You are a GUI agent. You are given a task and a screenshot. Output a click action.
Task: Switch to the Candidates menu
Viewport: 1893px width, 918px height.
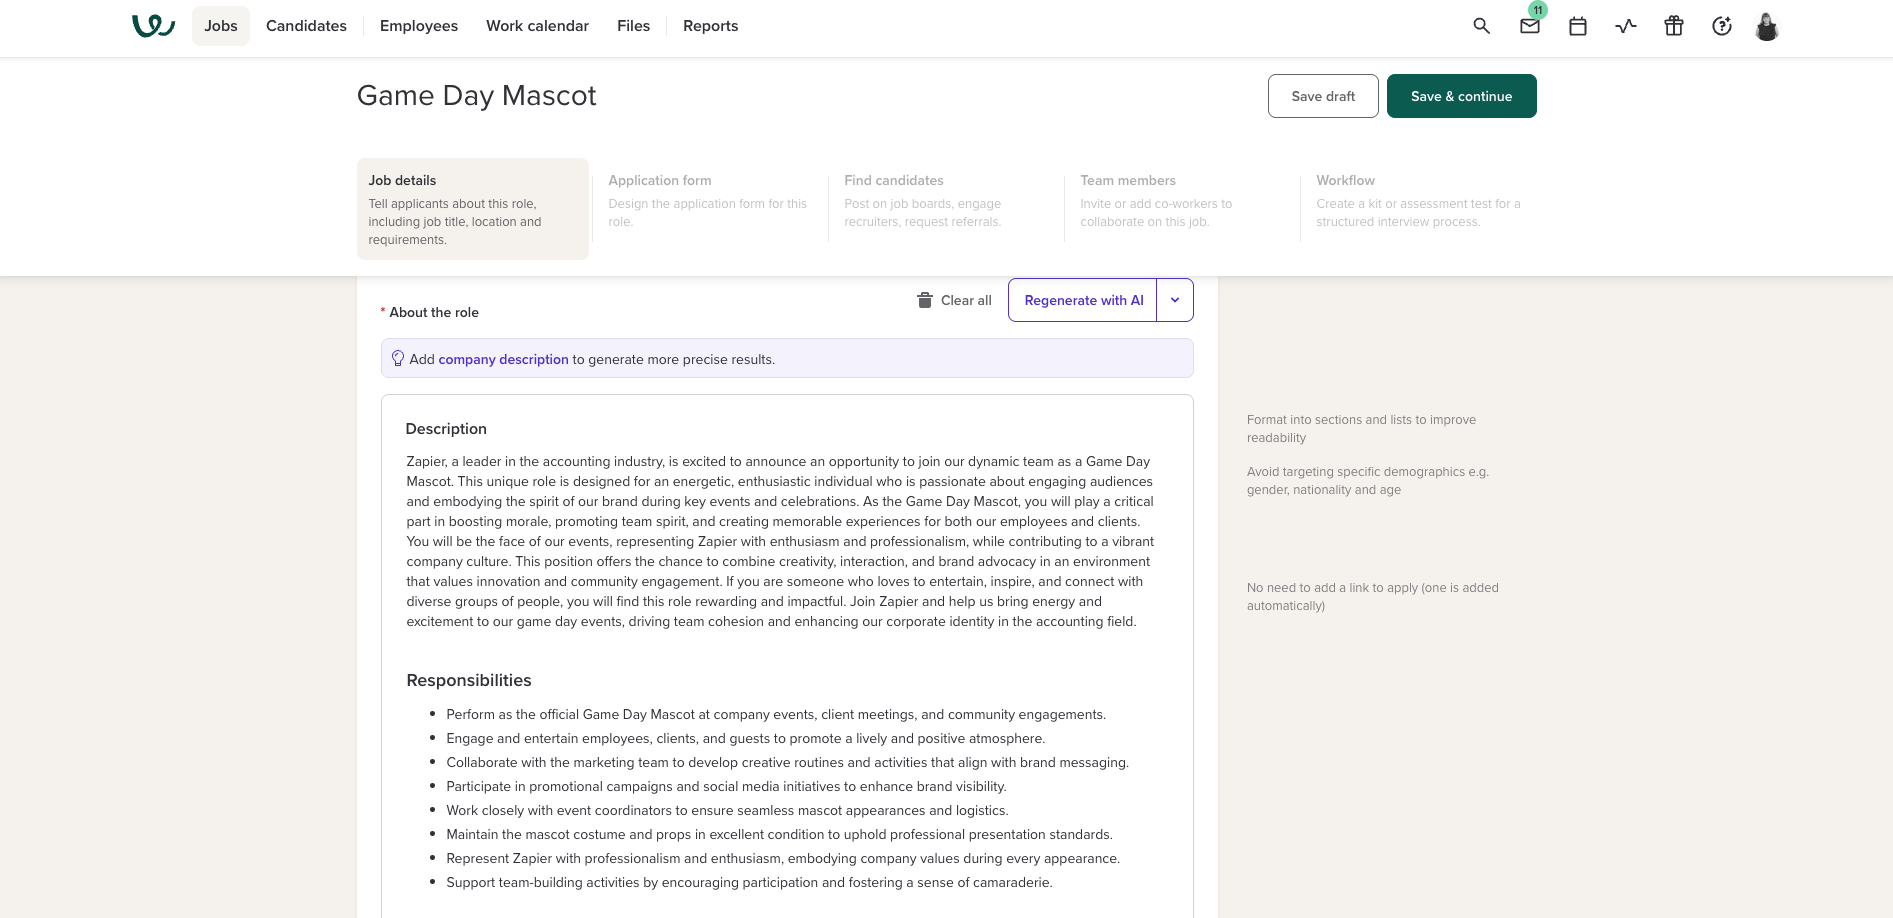coord(306,26)
